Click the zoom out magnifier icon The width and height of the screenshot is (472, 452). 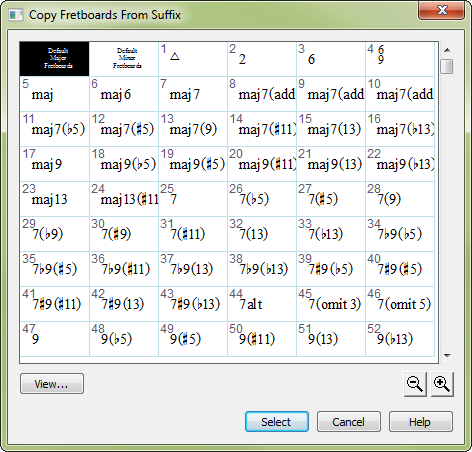point(415,384)
